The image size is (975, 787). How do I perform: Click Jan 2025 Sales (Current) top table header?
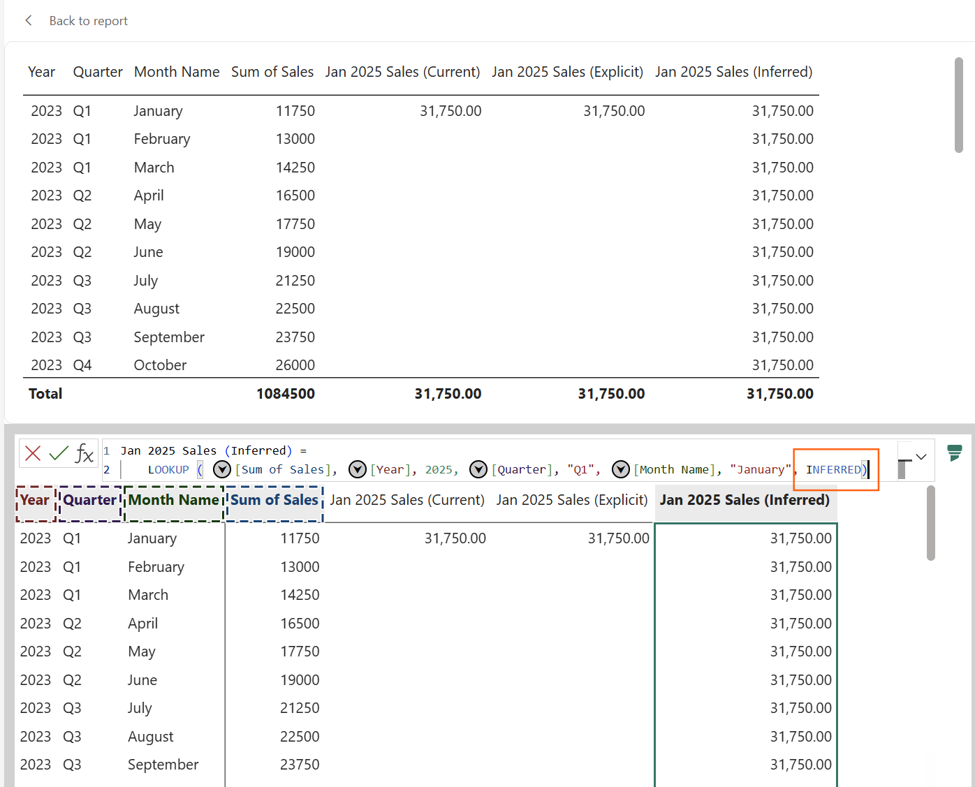point(402,72)
